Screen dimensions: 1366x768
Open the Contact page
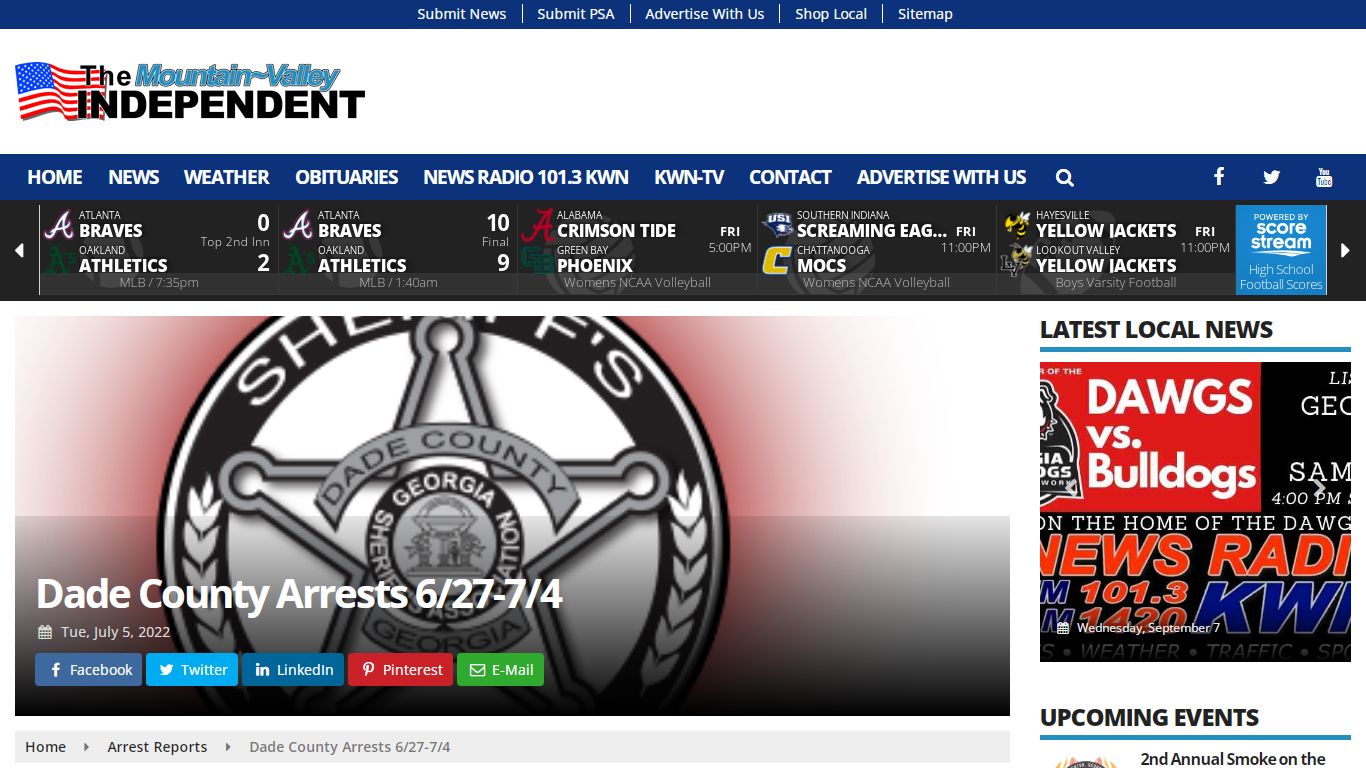(x=790, y=177)
